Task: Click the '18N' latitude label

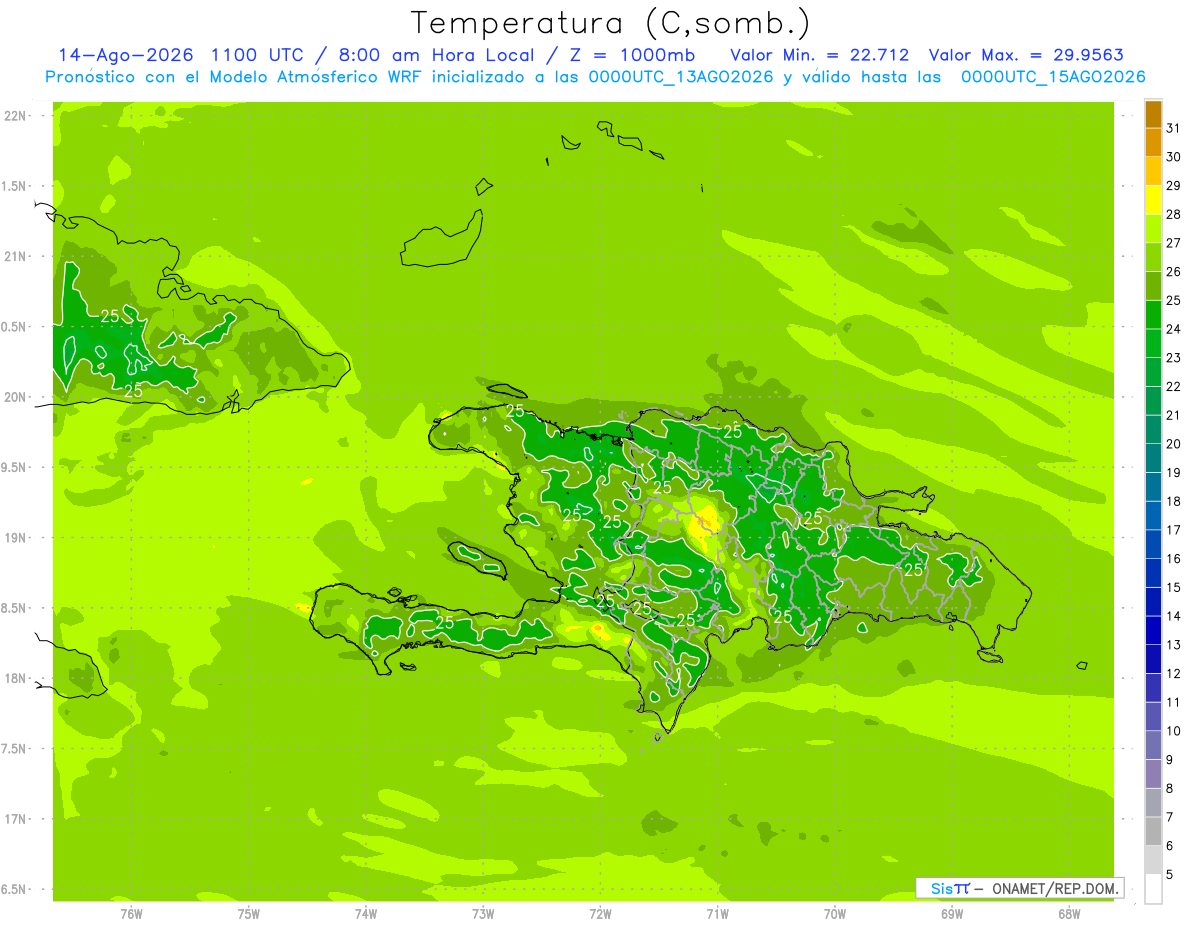Action: point(13,678)
